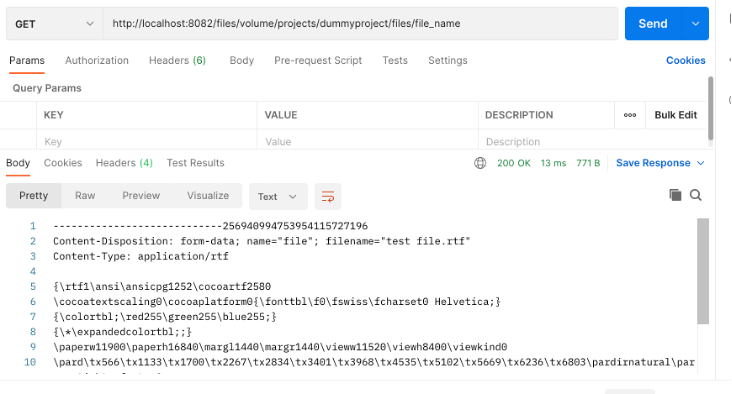Select the Pretty view
Screen dimensions: 732x394
[34, 196]
